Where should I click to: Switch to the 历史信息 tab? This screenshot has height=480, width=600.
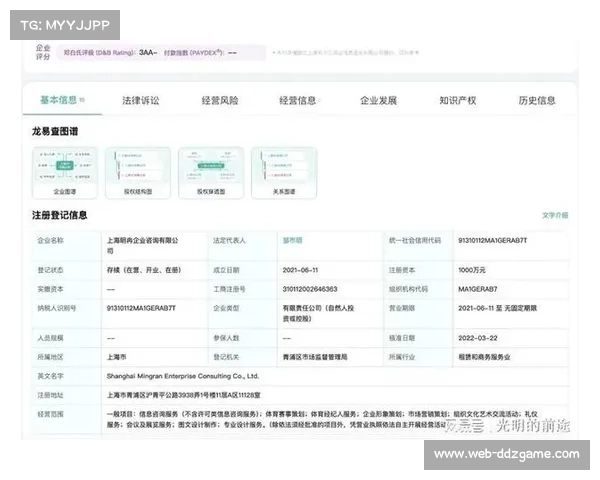click(537, 100)
